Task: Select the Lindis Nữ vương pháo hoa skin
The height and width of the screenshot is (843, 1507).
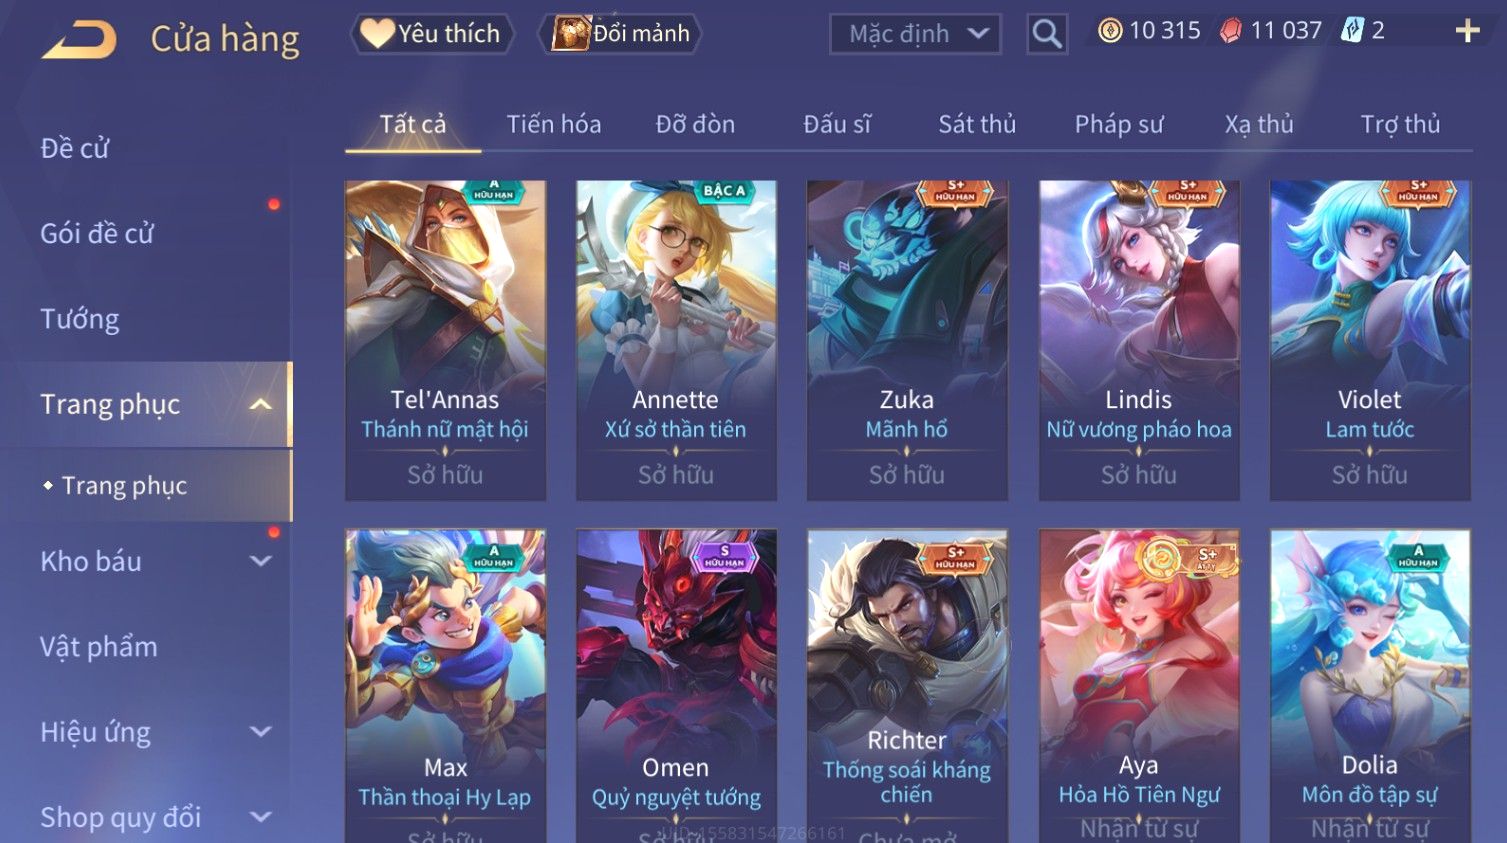Action: [1139, 340]
